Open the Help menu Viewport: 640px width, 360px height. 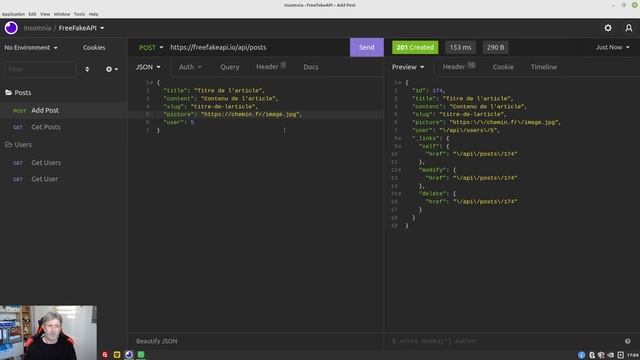(93, 14)
